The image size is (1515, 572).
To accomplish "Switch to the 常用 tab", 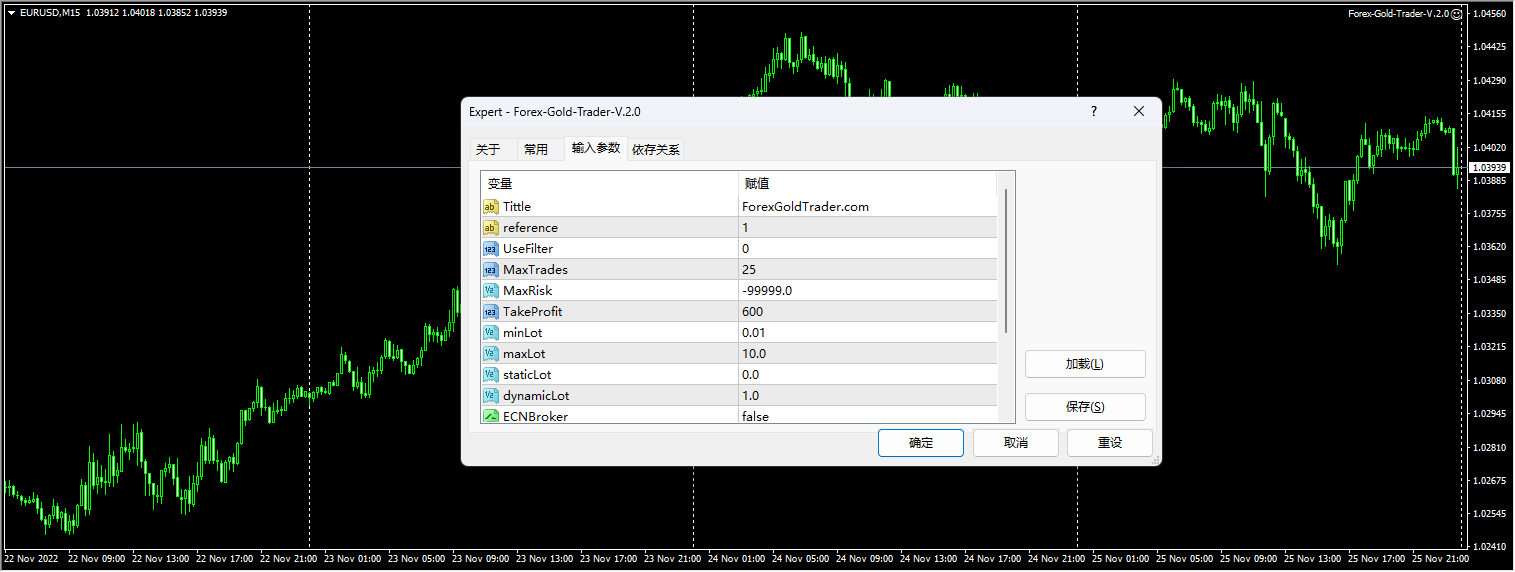I will (536, 150).
